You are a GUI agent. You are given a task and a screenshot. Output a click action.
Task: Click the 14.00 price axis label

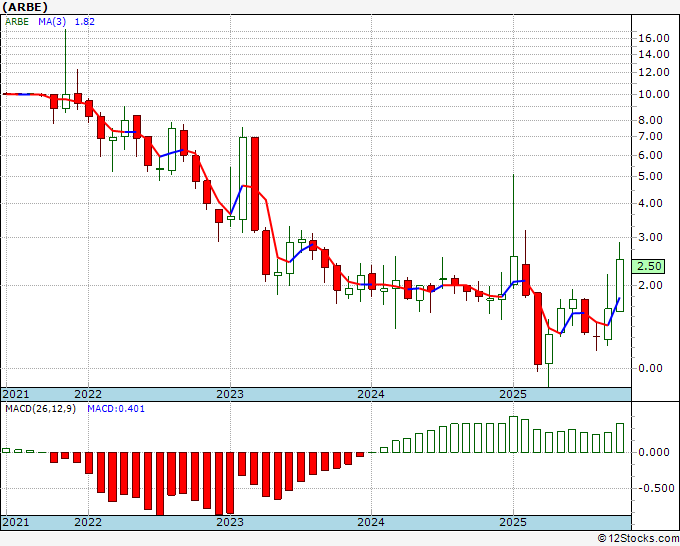[654, 54]
